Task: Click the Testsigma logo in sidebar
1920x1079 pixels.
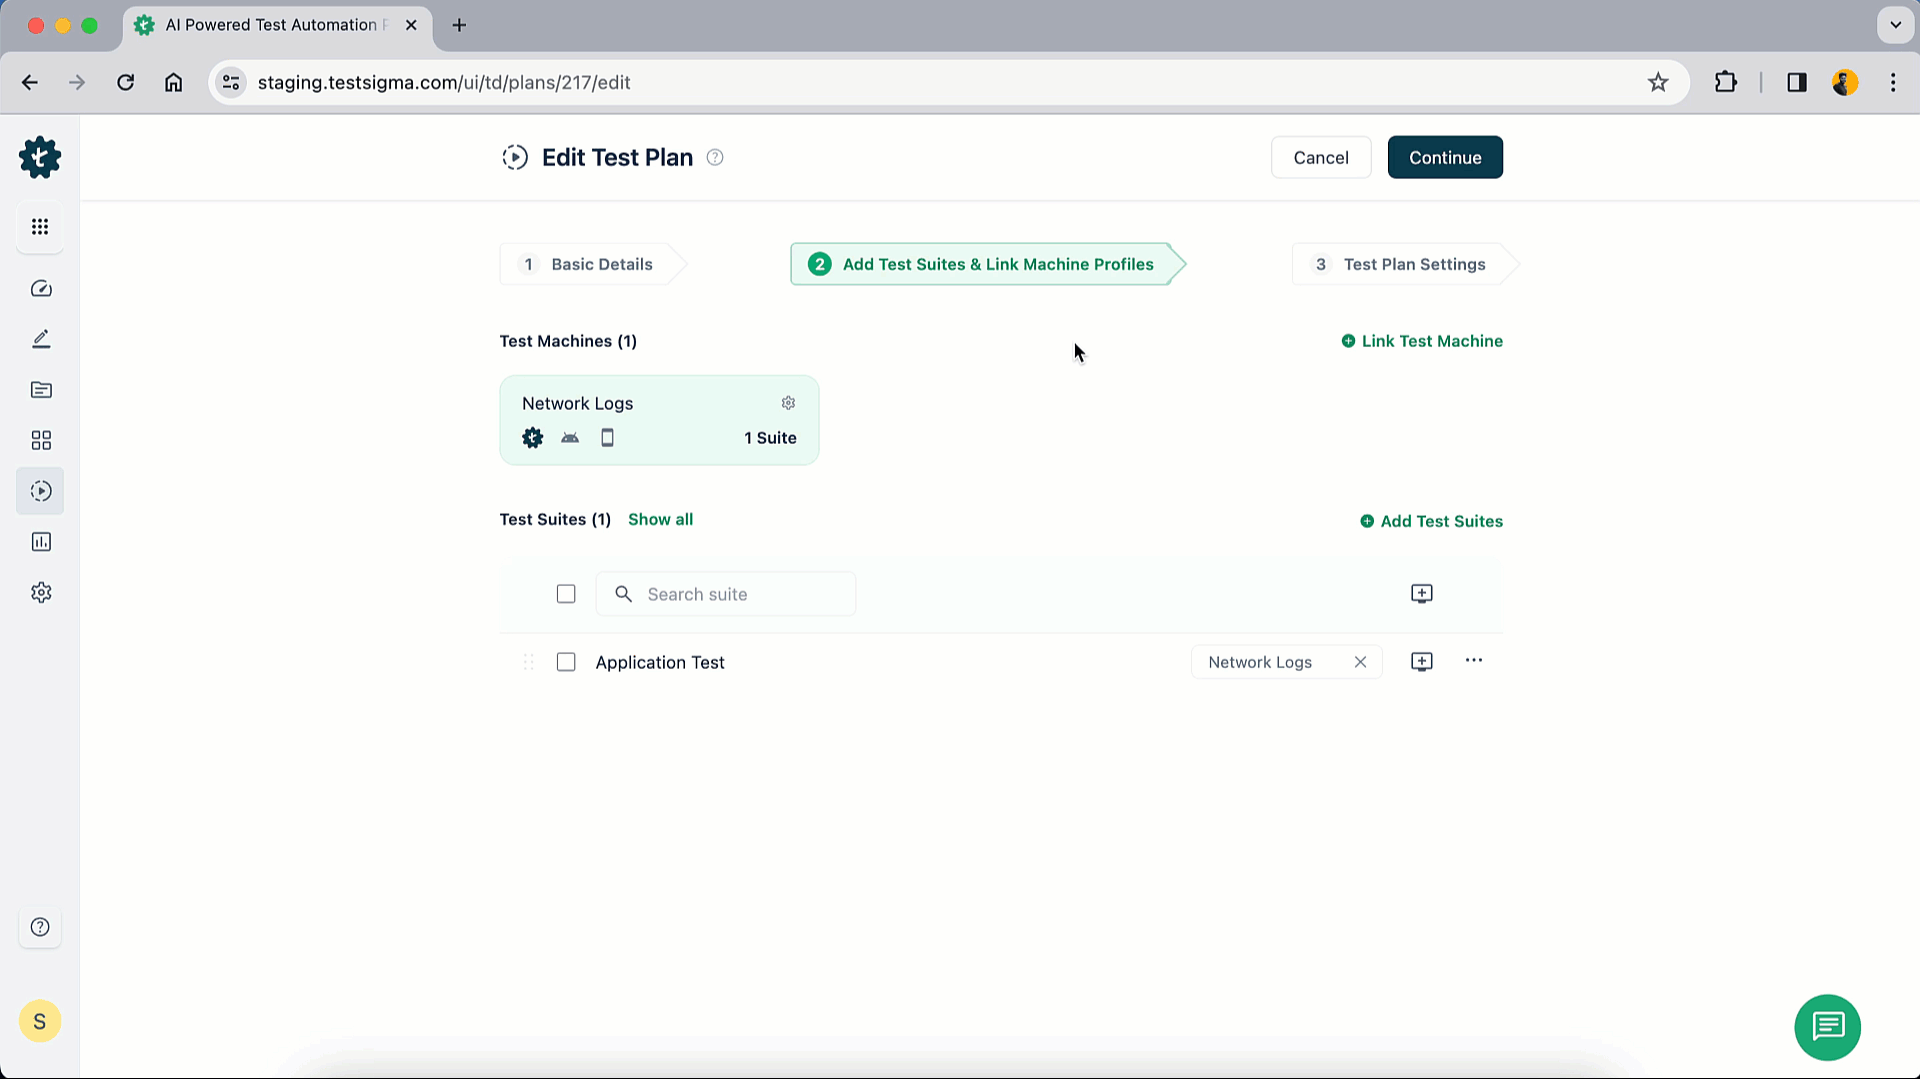Action: tap(40, 158)
